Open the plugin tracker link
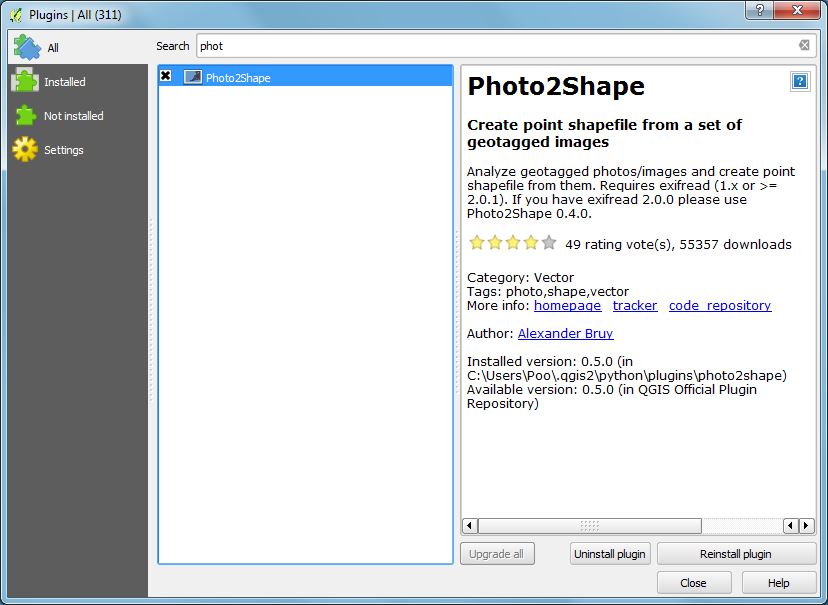828x605 pixels. [x=635, y=306]
